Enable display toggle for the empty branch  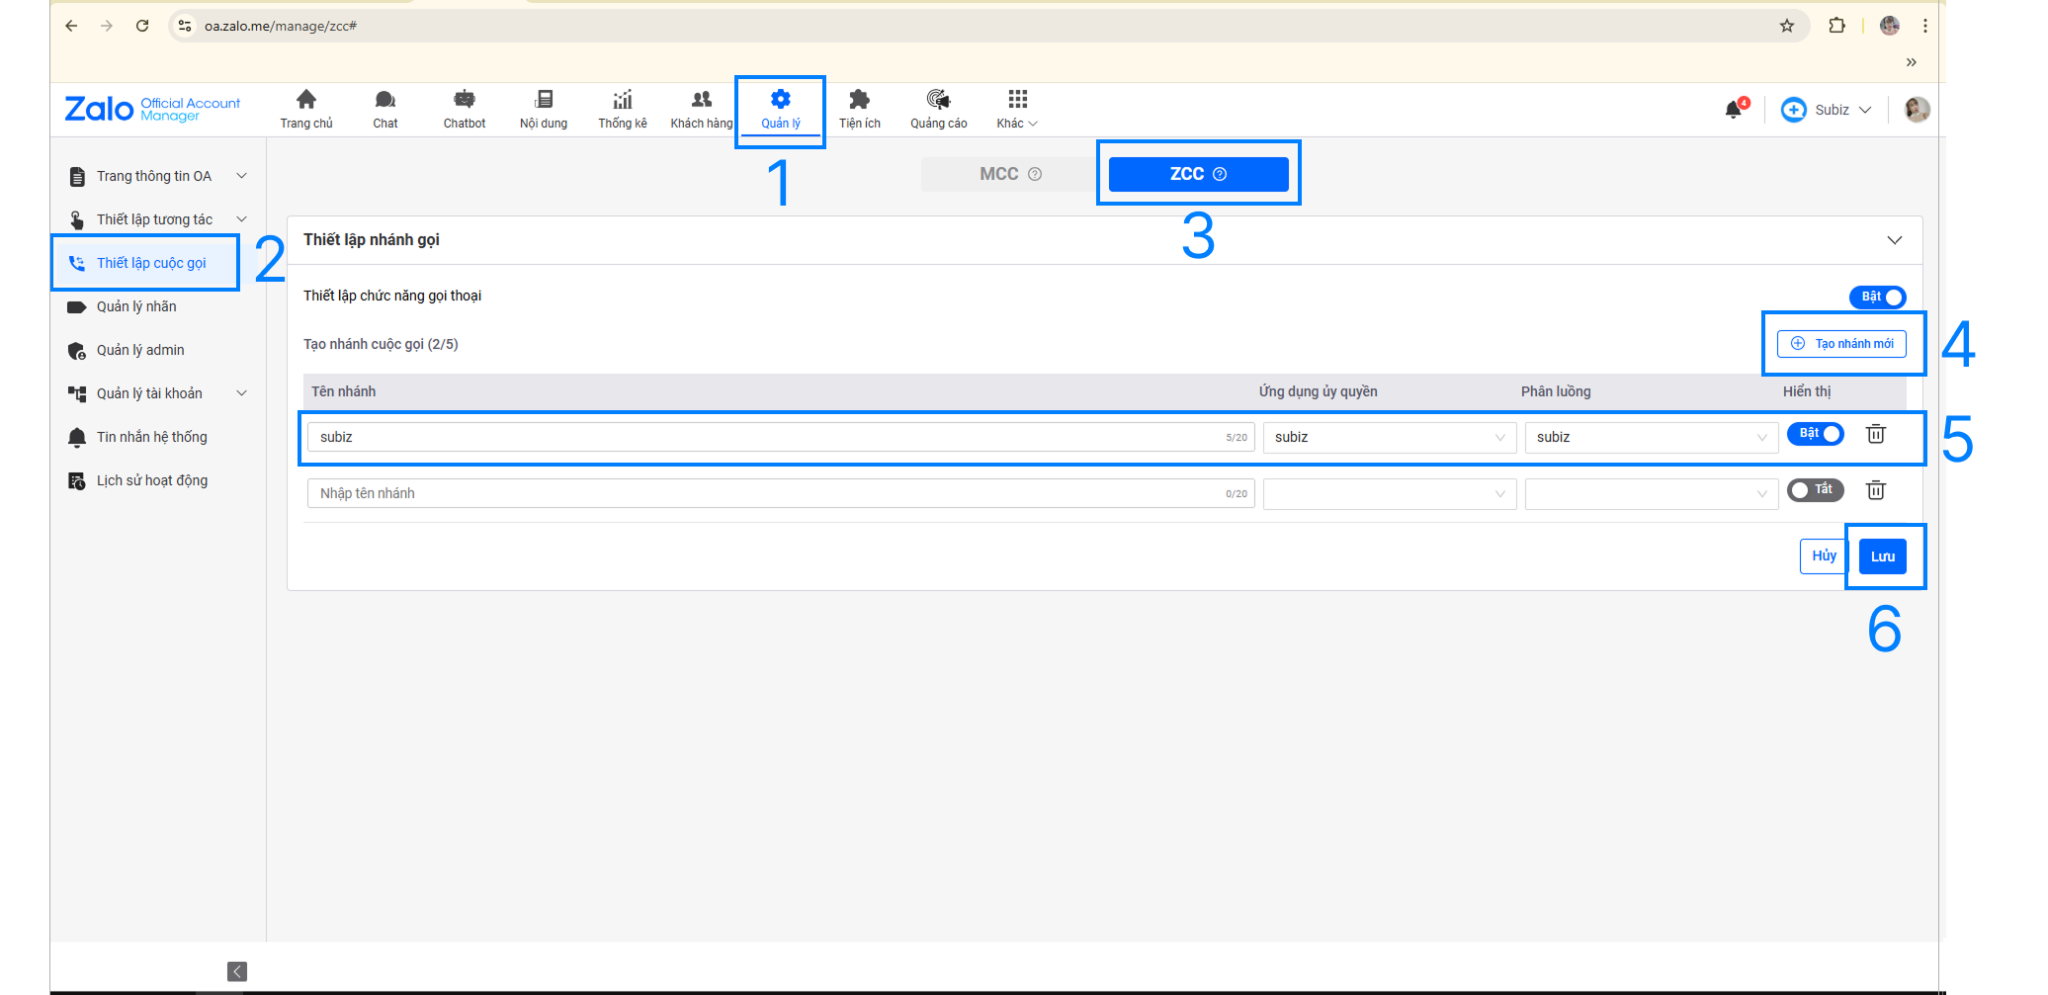(1815, 490)
